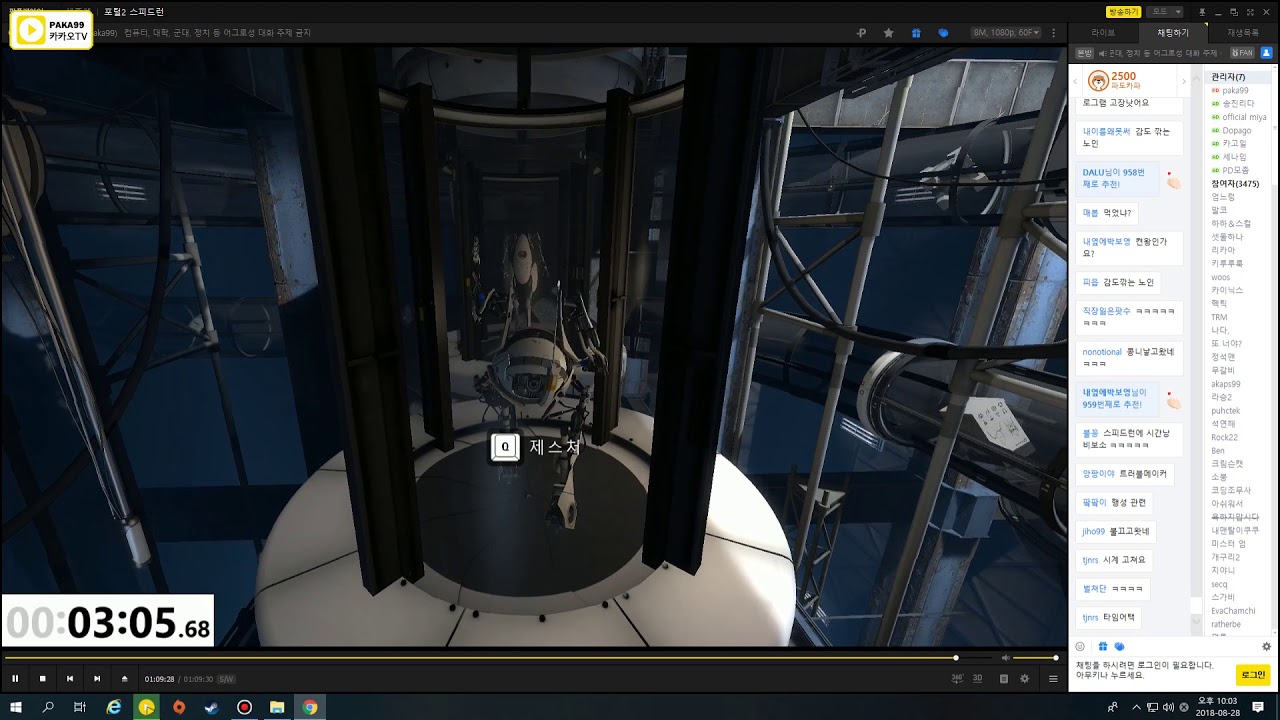Open the Windows Start menu
This screenshot has height=720, width=1280.
tap(16, 707)
